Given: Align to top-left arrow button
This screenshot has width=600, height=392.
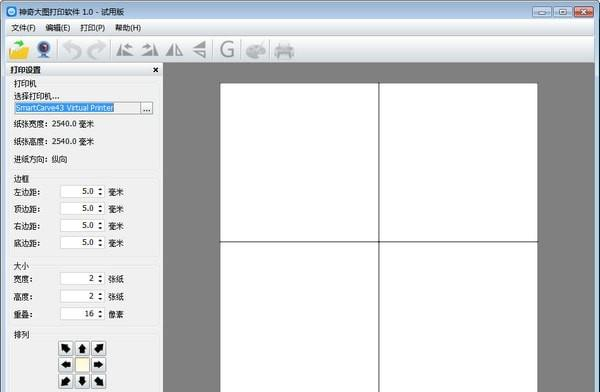Looking at the screenshot, I should pyautogui.click(x=66, y=348).
